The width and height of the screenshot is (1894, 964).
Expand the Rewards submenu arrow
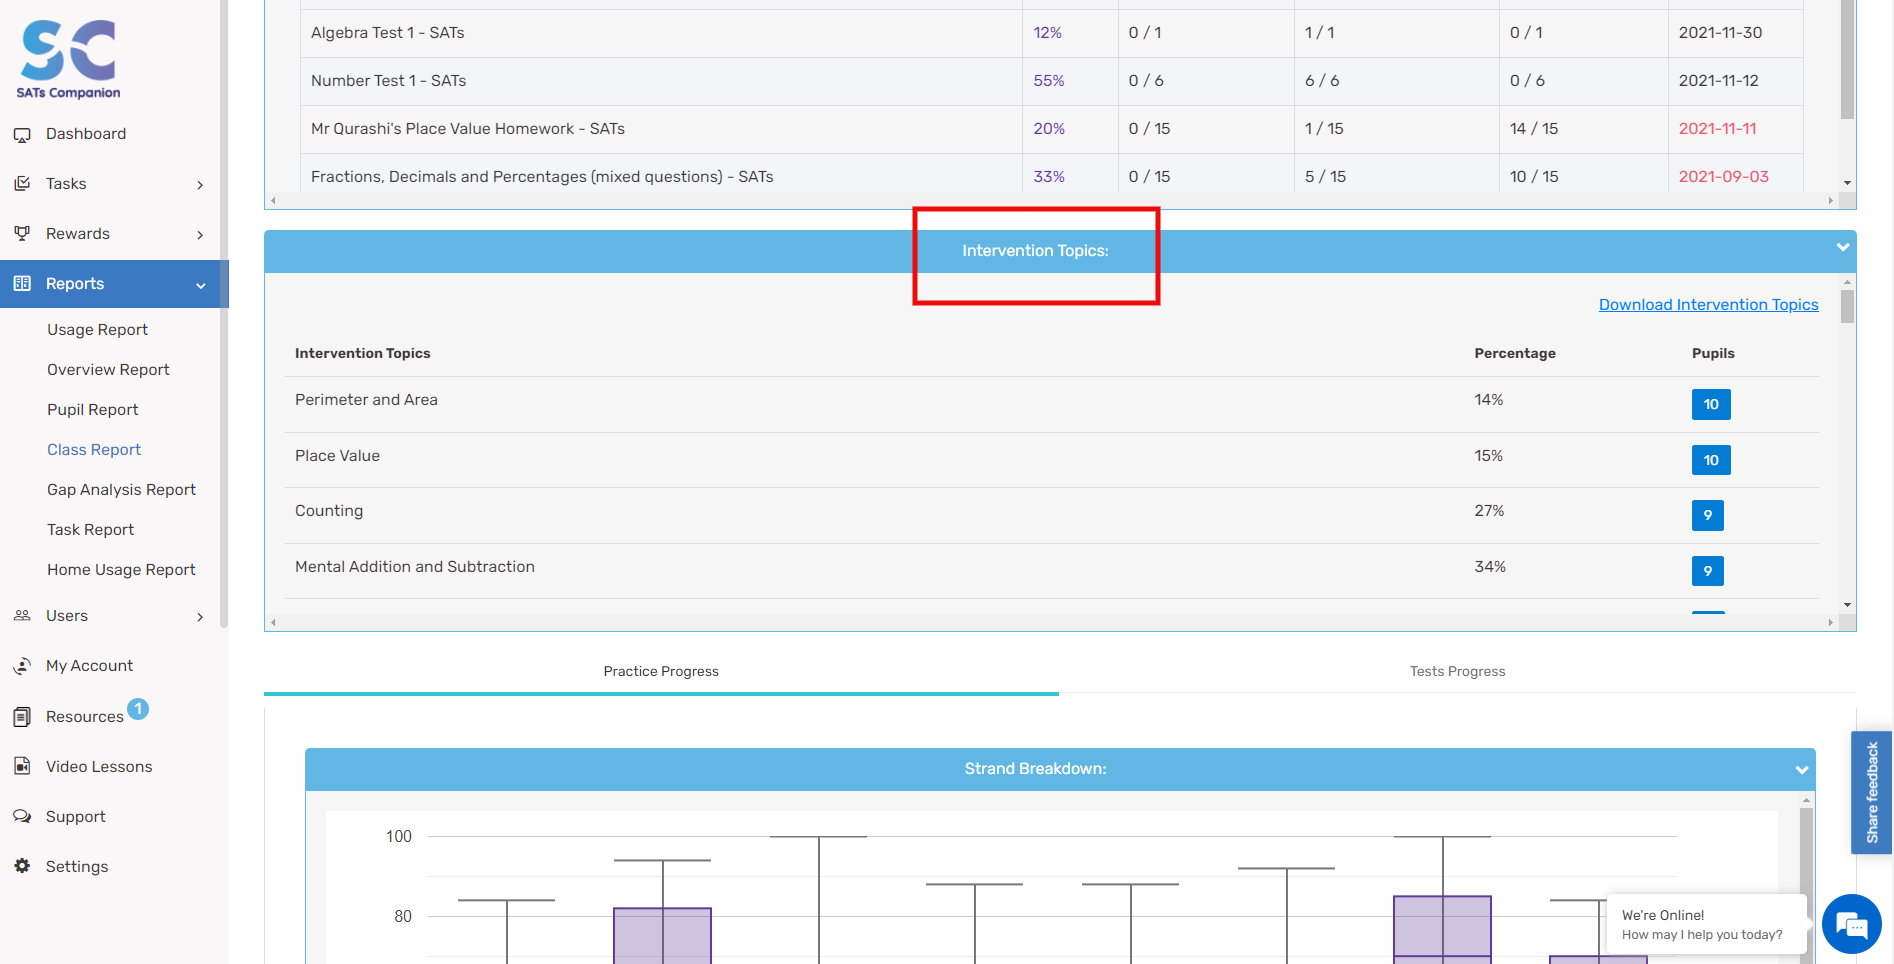[200, 235]
